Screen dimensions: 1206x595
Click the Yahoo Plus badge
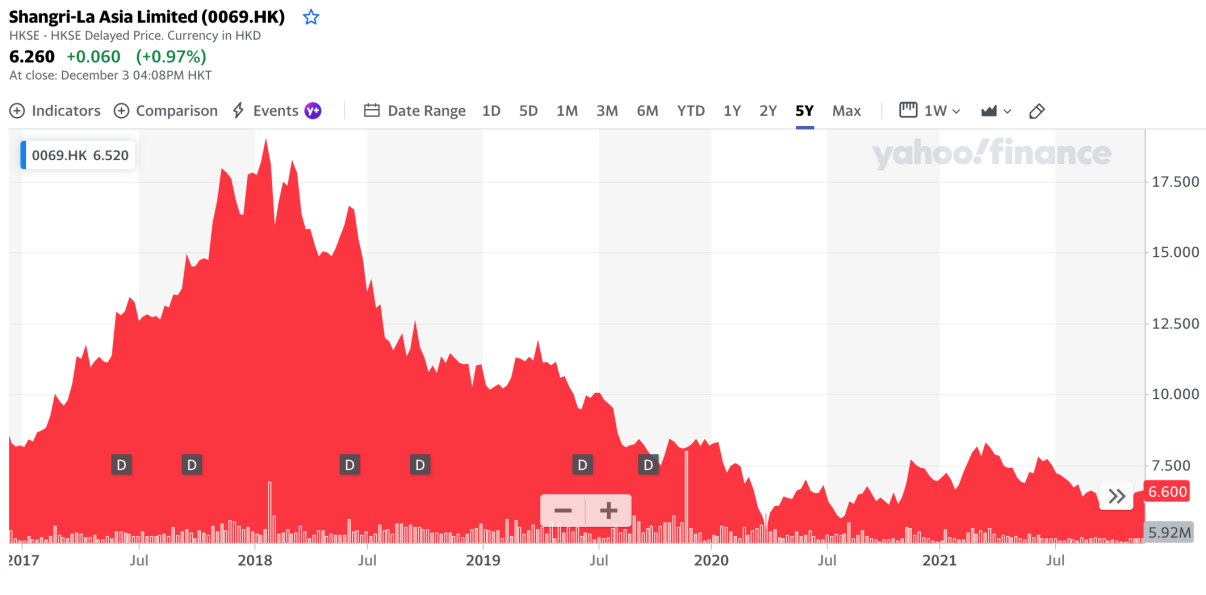[x=314, y=111]
